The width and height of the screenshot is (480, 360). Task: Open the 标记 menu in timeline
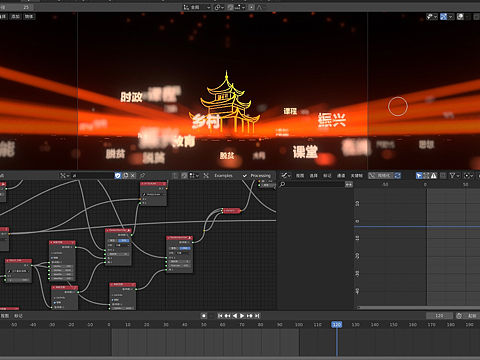pyautogui.click(x=18, y=316)
